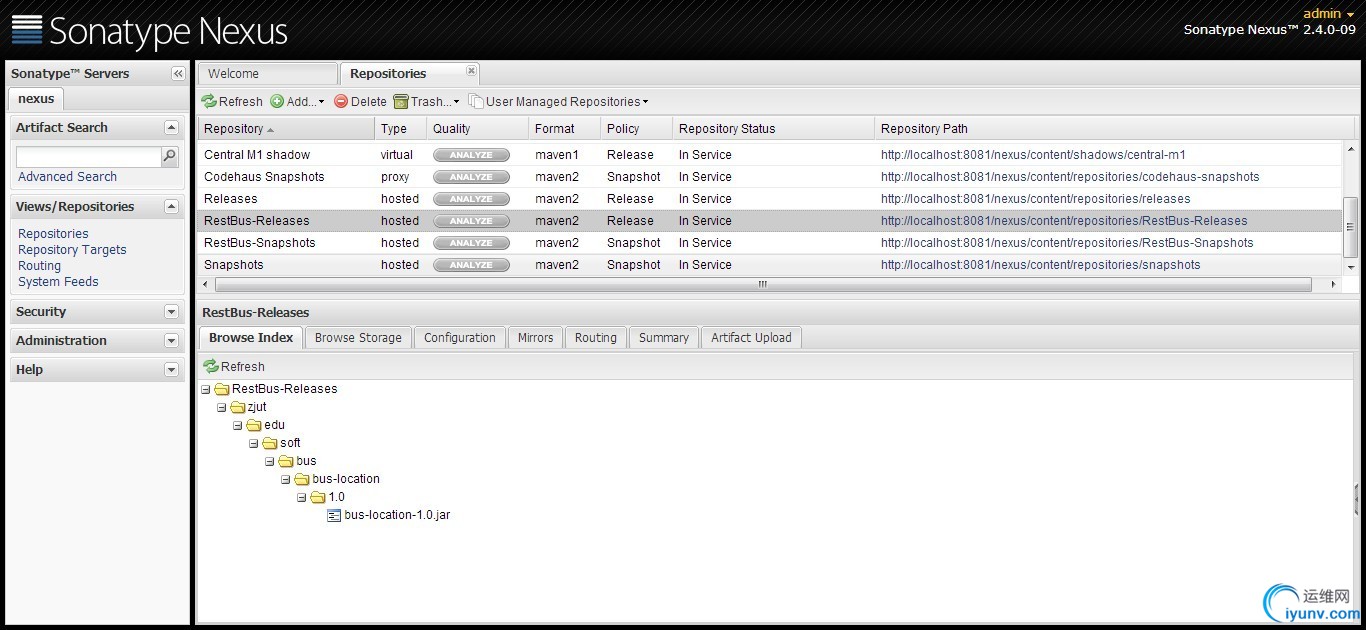Screen dimensions: 1366x630
Task: Select bus-location-1.0.jar artifact file
Action: tap(397, 515)
